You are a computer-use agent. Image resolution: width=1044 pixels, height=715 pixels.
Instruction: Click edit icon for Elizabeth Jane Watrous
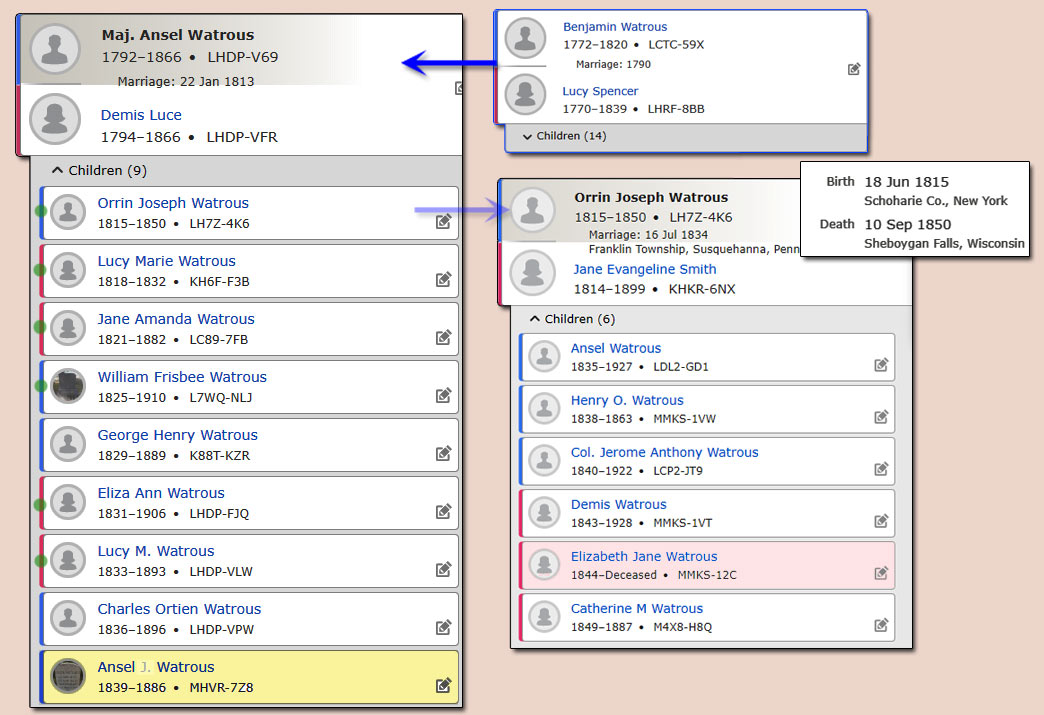[881, 574]
